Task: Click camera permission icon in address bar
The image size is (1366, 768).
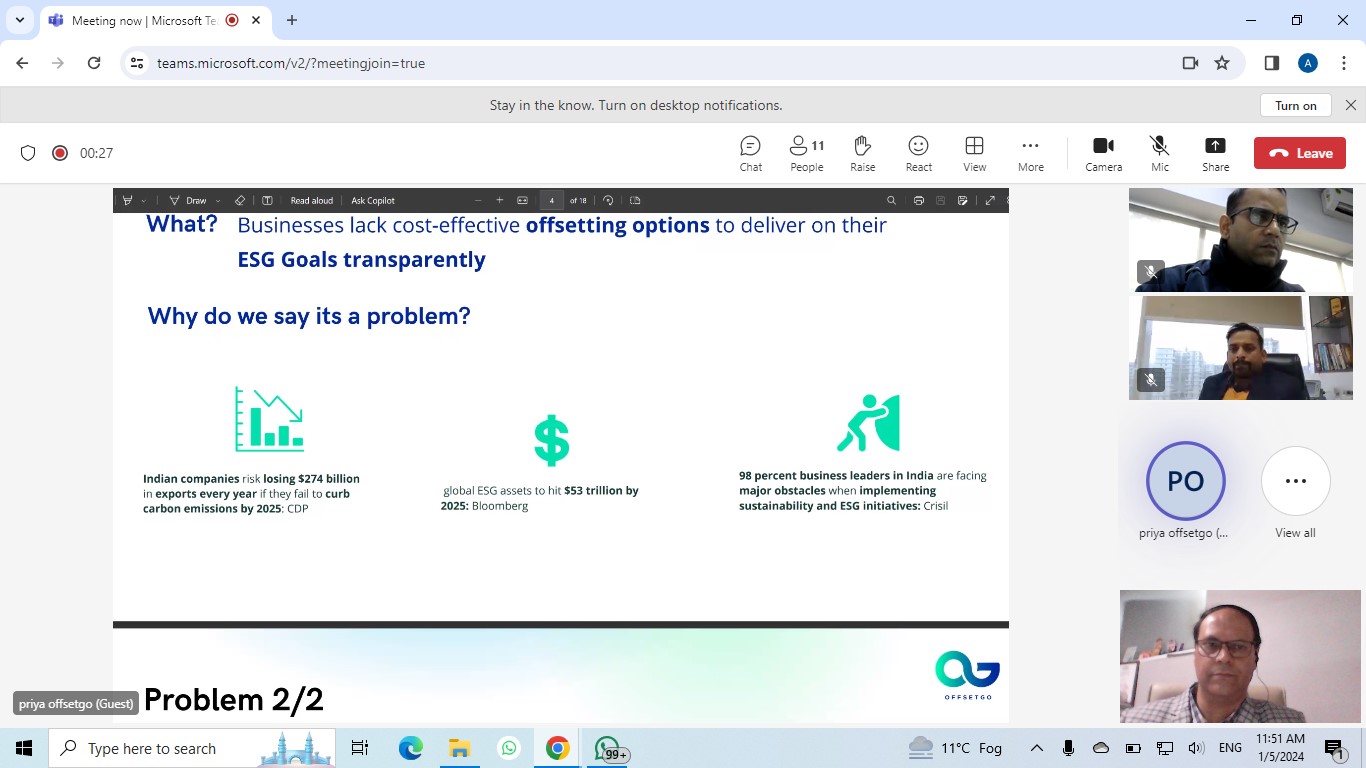Action: pos(1190,63)
